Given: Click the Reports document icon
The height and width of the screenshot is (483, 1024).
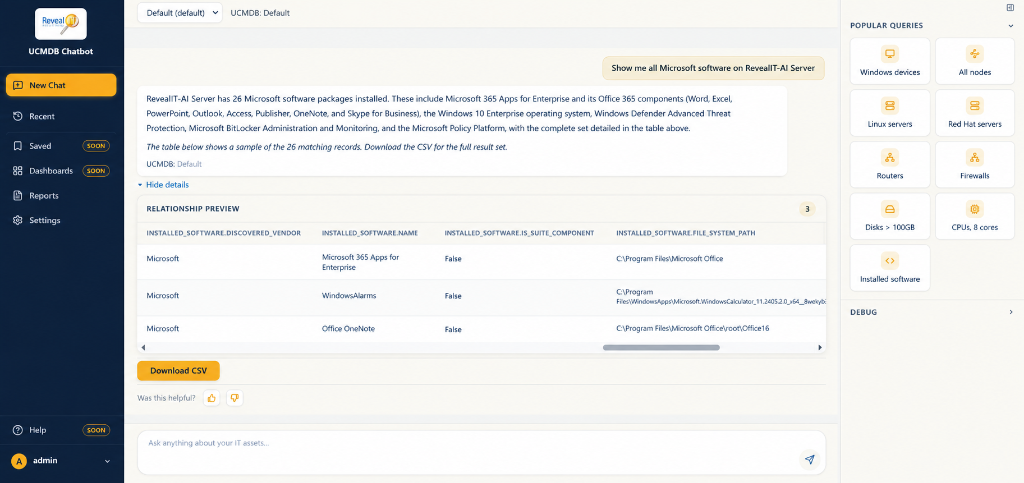Looking at the screenshot, I should [18, 196].
